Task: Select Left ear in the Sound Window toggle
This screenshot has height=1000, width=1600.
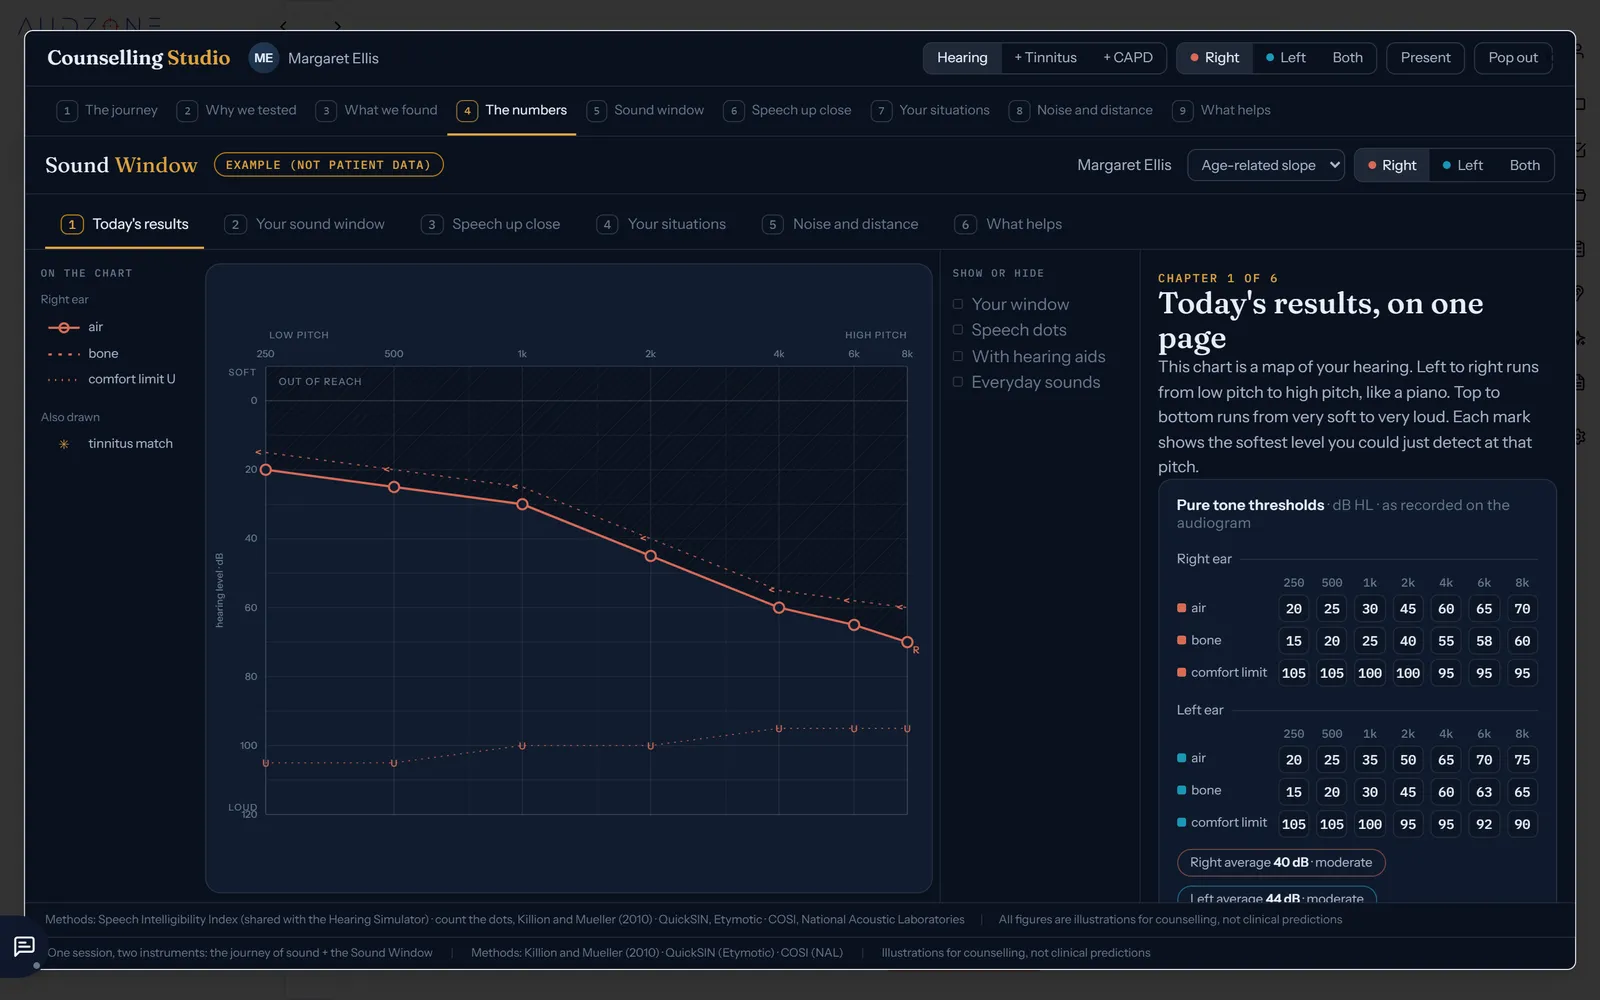Action: (1462, 165)
